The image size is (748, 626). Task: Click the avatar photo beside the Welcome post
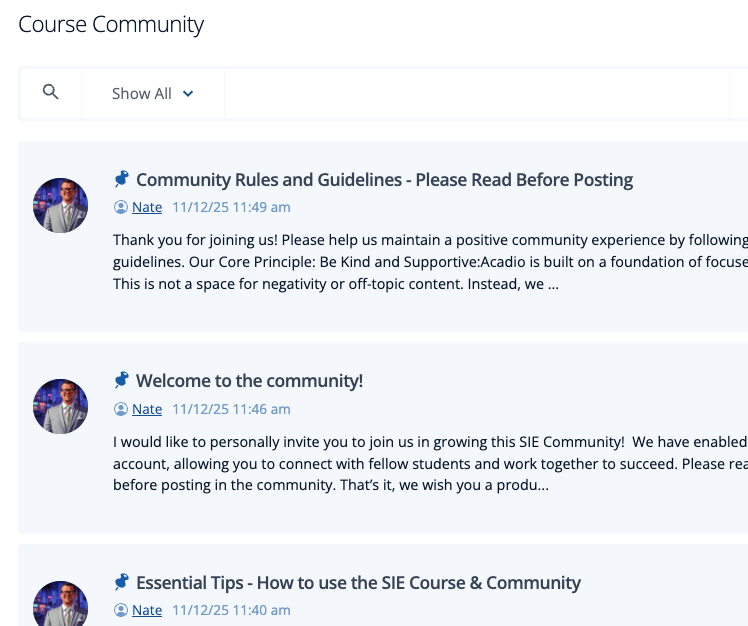click(x=61, y=406)
